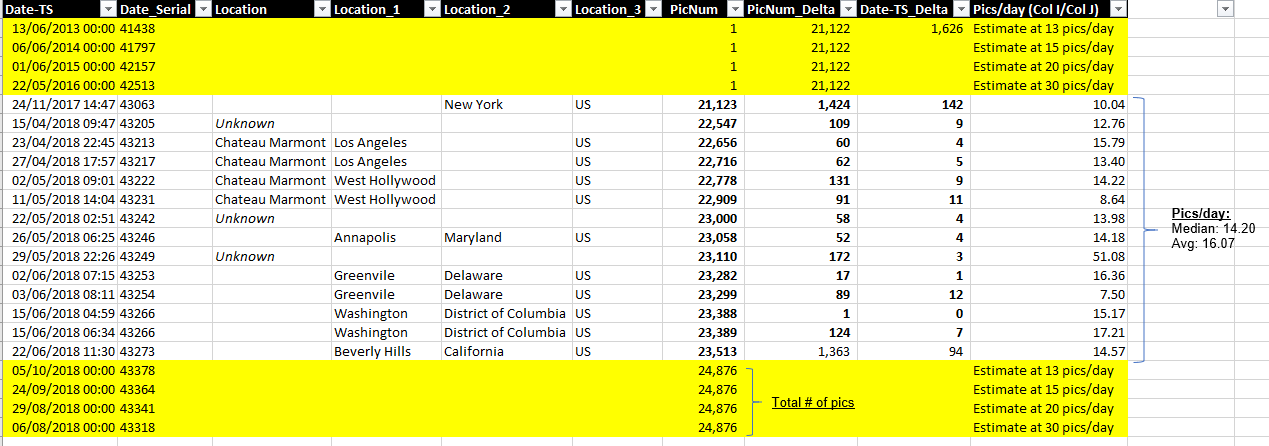Select the date cell 24/11/2017 14:47
Viewport: 1269px width, 446px height.
point(60,104)
